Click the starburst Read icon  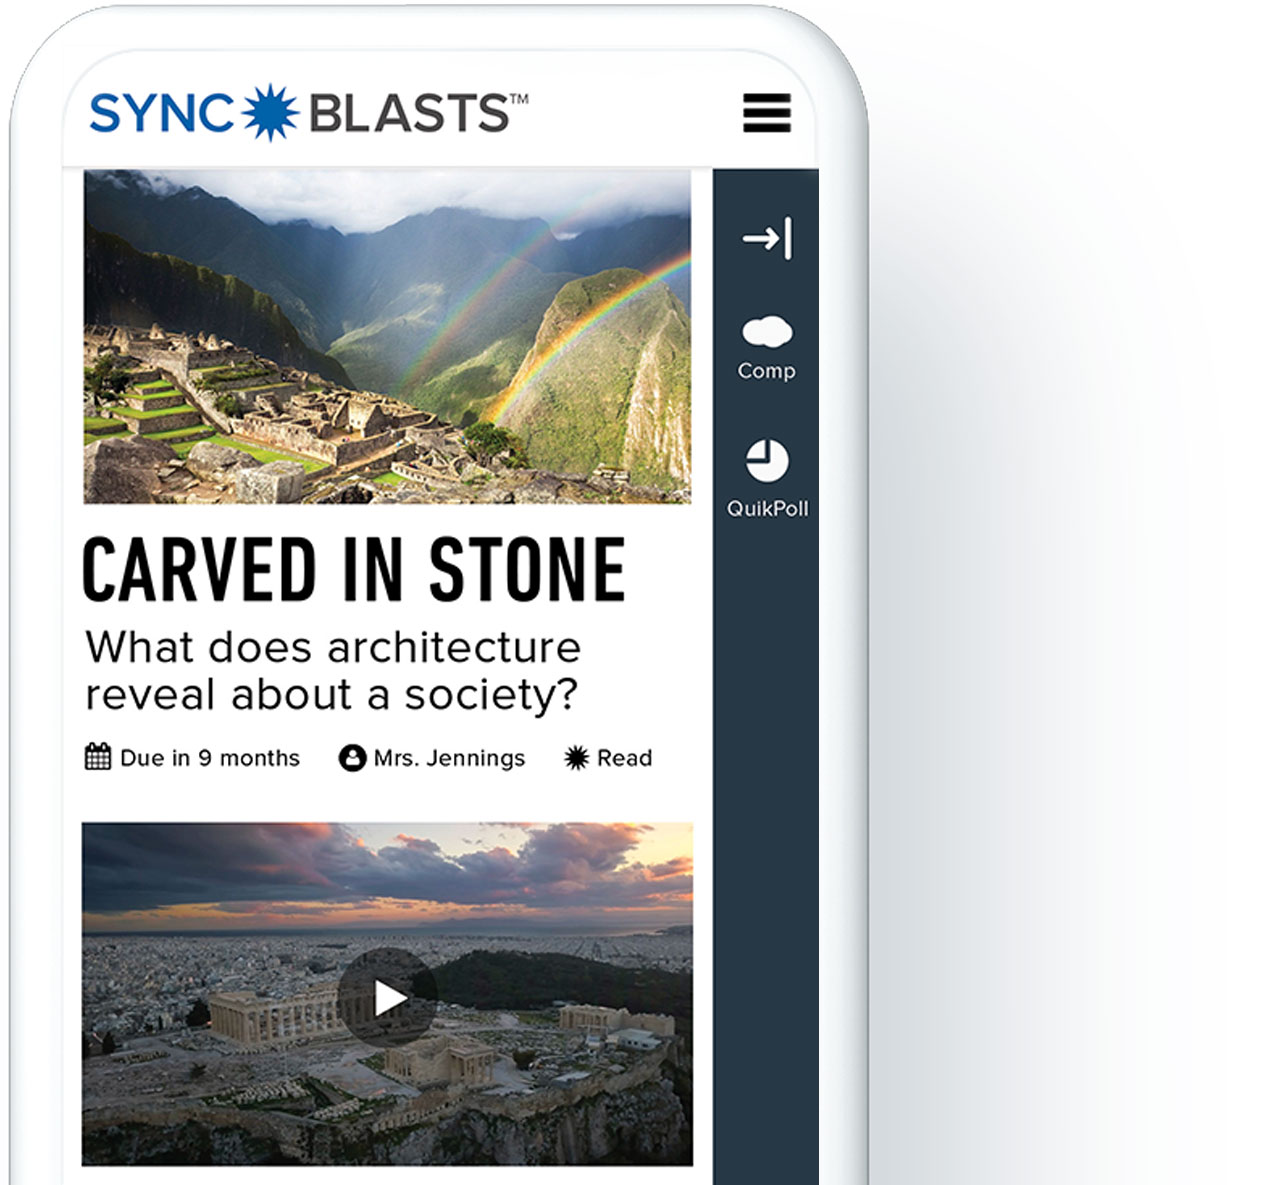coord(577,758)
